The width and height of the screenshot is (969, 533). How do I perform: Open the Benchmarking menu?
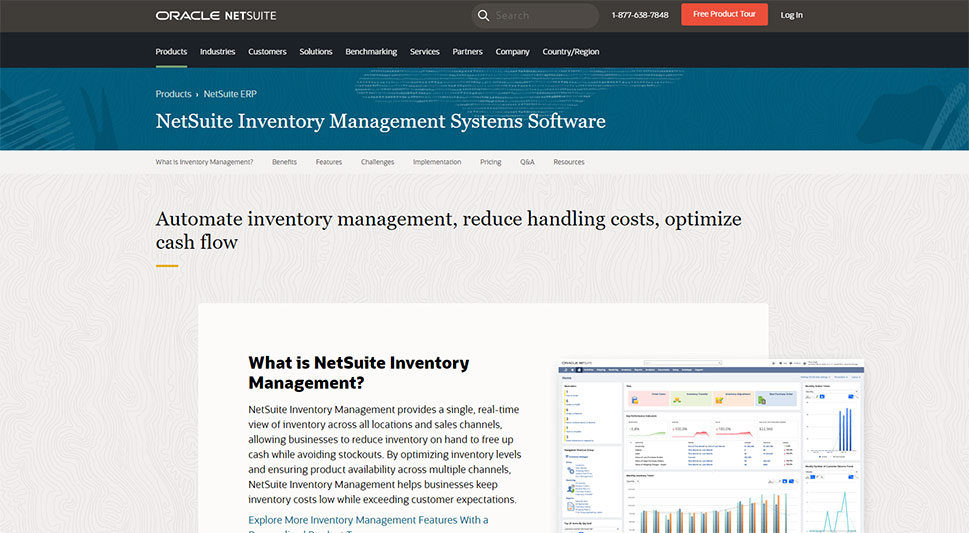pos(371,52)
